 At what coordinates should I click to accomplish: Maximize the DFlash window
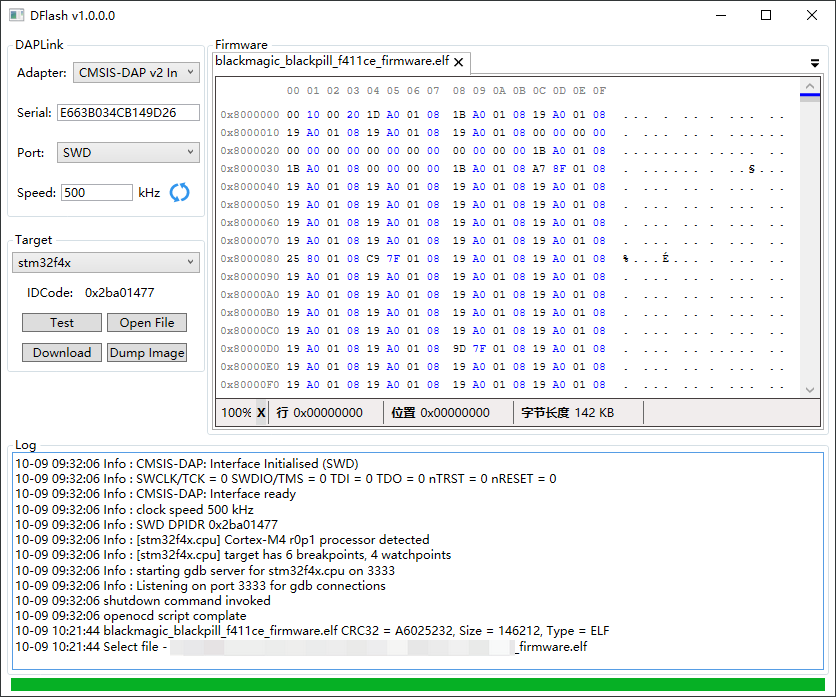[x=766, y=15]
